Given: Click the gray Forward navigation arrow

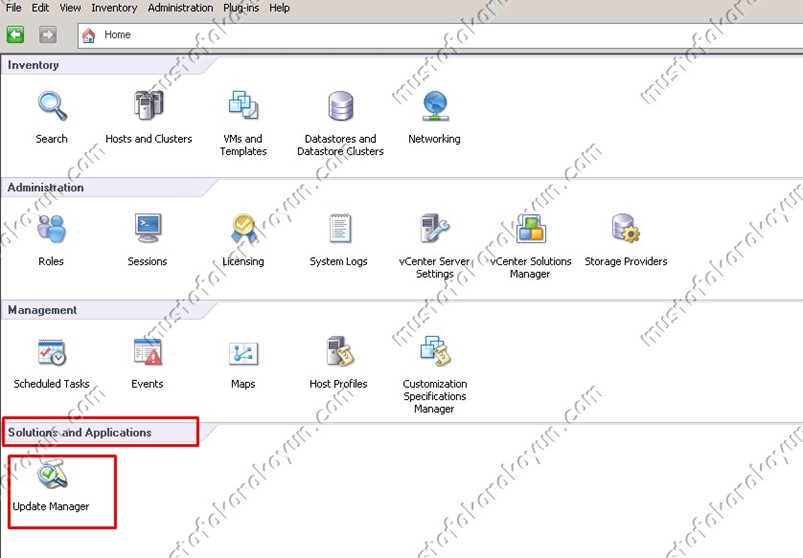Looking at the screenshot, I should pyautogui.click(x=48, y=35).
